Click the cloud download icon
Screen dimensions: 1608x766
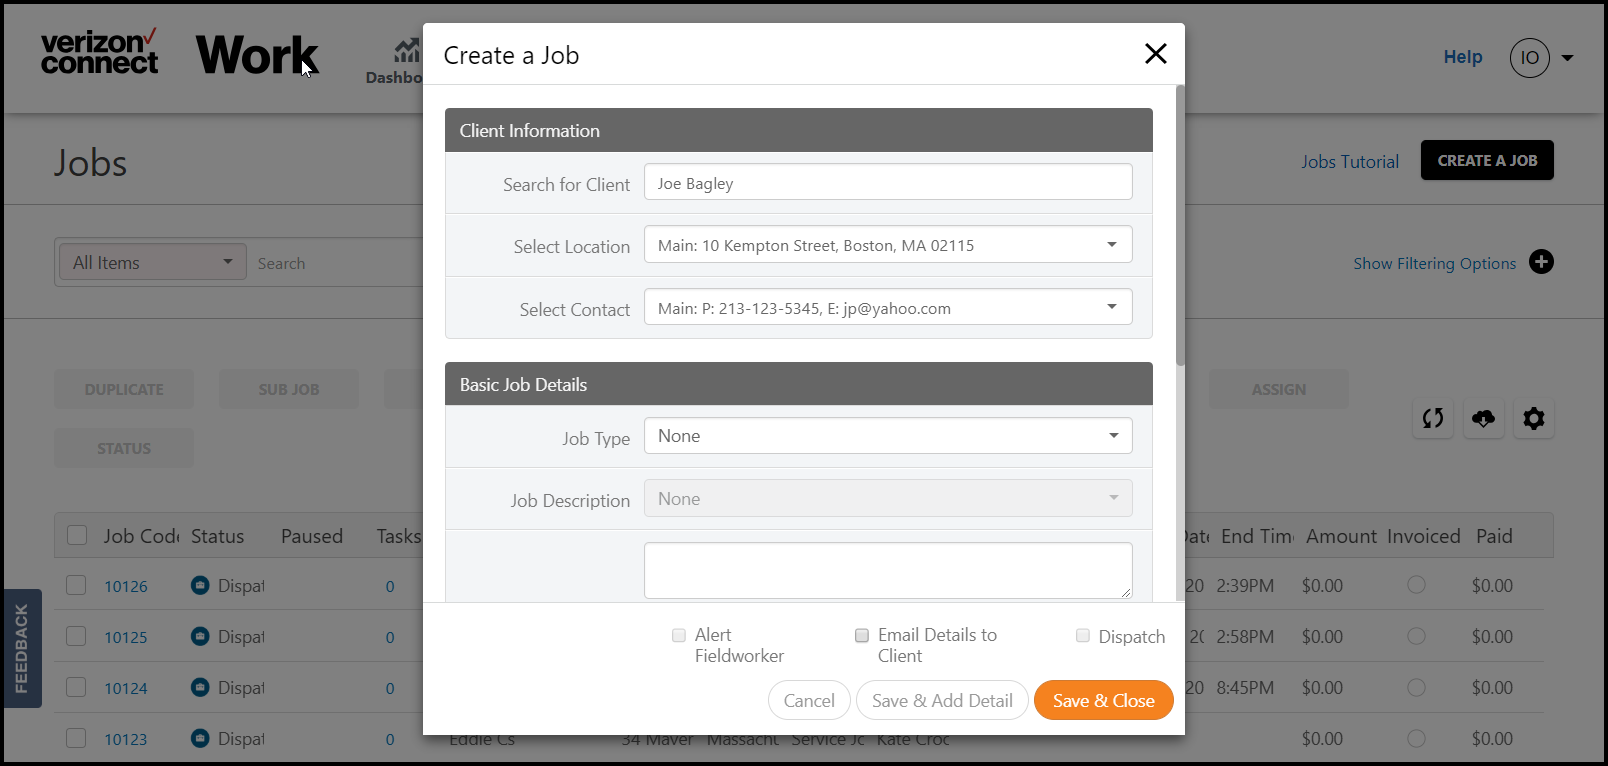tap(1483, 418)
